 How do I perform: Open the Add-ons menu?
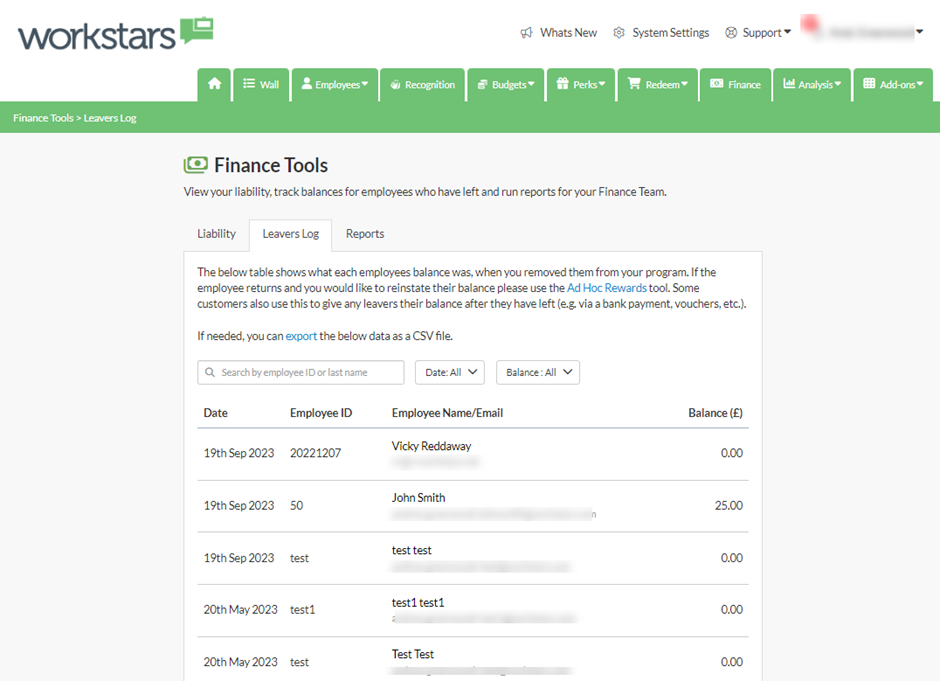point(892,85)
